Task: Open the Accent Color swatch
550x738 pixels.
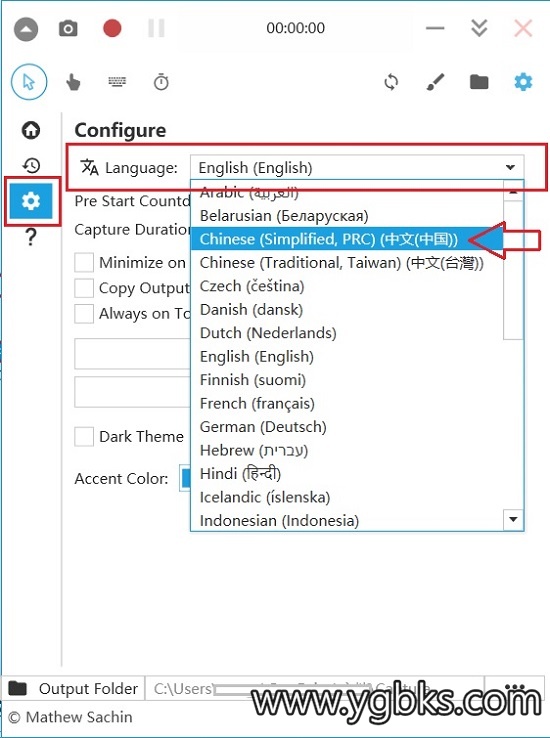Action: [185, 478]
